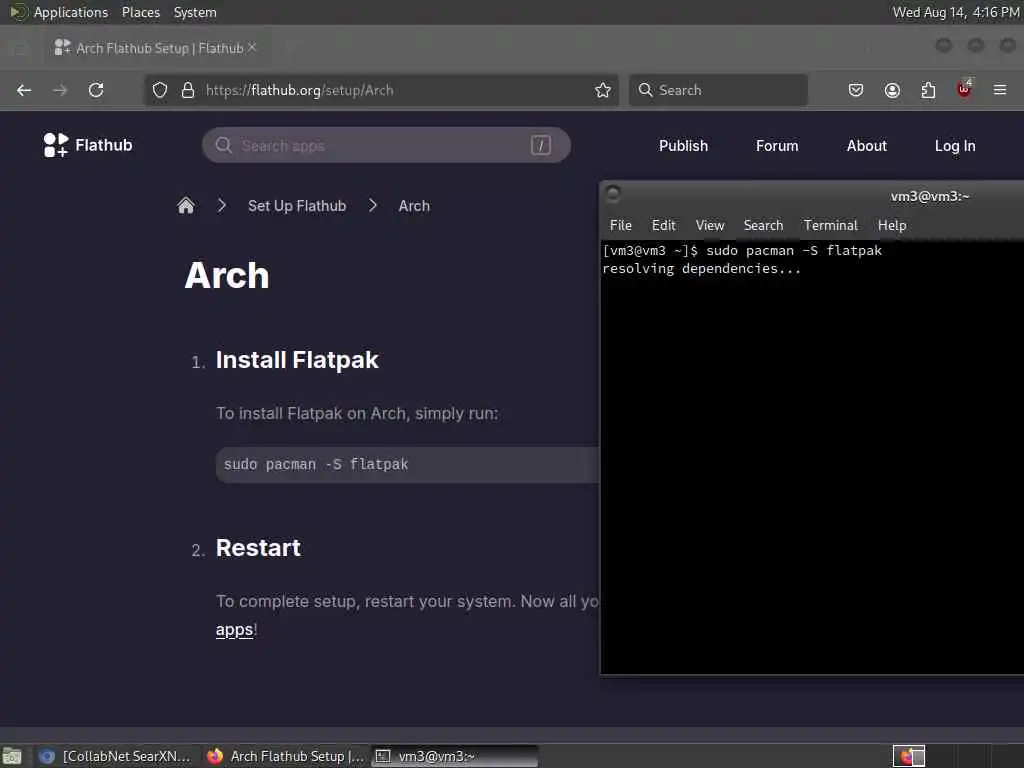This screenshot has height=768, width=1024.
Task: Open the terminal View menu
Action: (710, 225)
